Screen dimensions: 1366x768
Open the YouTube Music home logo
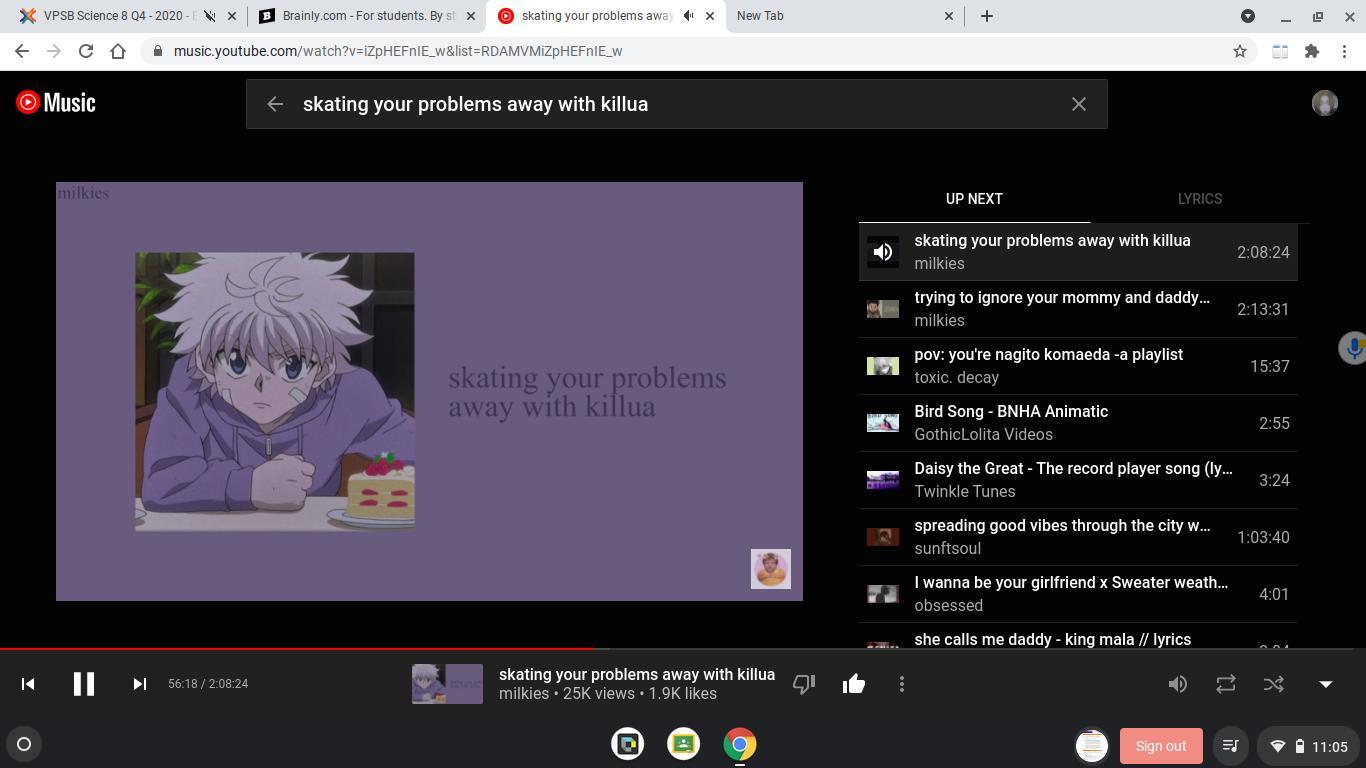pyautogui.click(x=56, y=102)
